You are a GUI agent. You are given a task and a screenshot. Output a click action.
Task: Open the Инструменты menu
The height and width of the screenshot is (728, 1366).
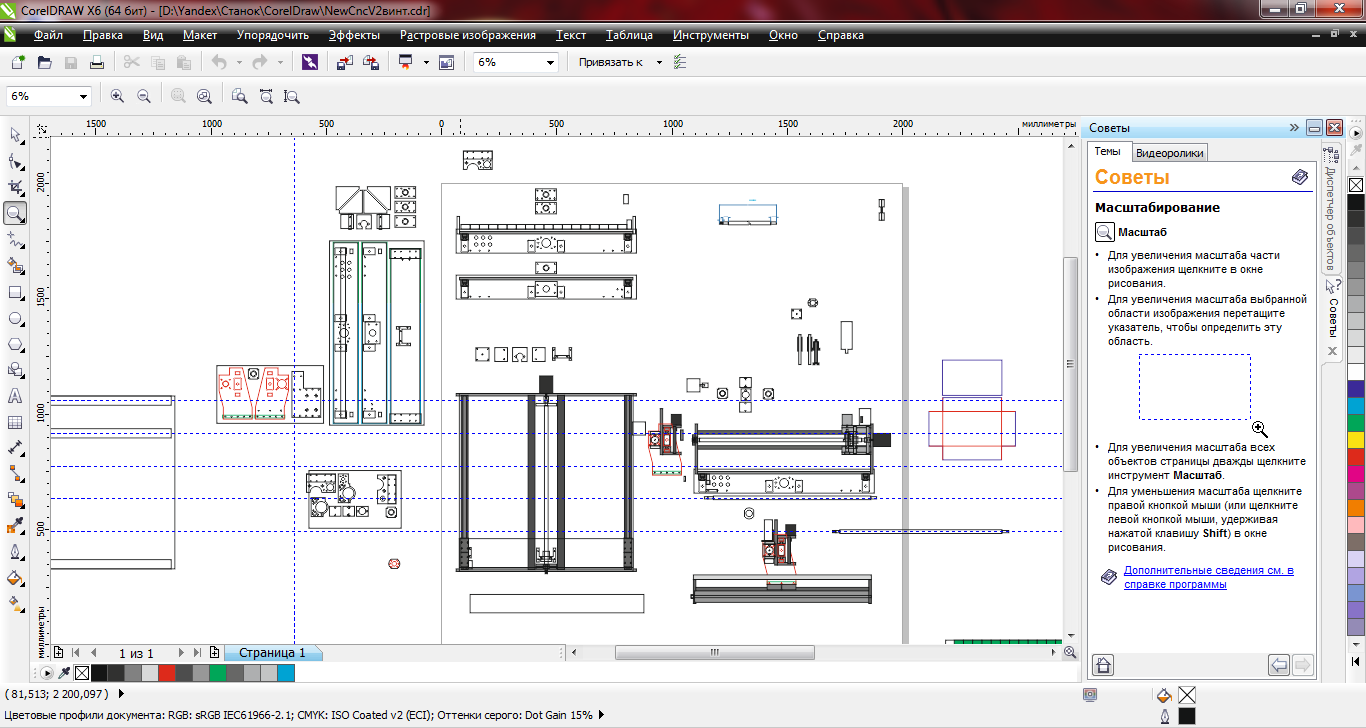click(x=711, y=35)
